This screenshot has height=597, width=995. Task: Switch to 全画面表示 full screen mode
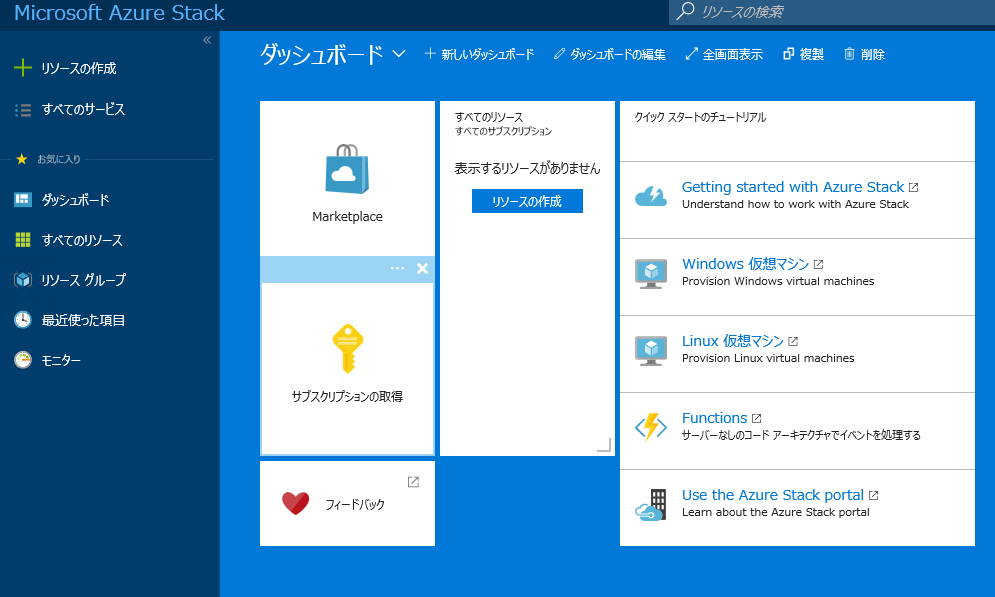click(x=724, y=54)
